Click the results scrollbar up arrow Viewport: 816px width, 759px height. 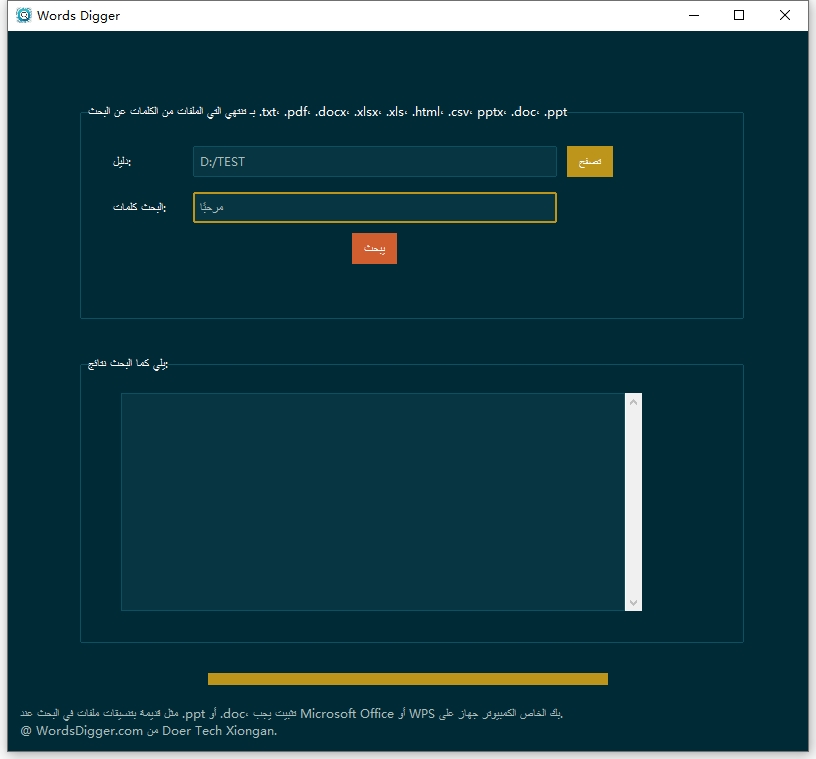click(633, 402)
